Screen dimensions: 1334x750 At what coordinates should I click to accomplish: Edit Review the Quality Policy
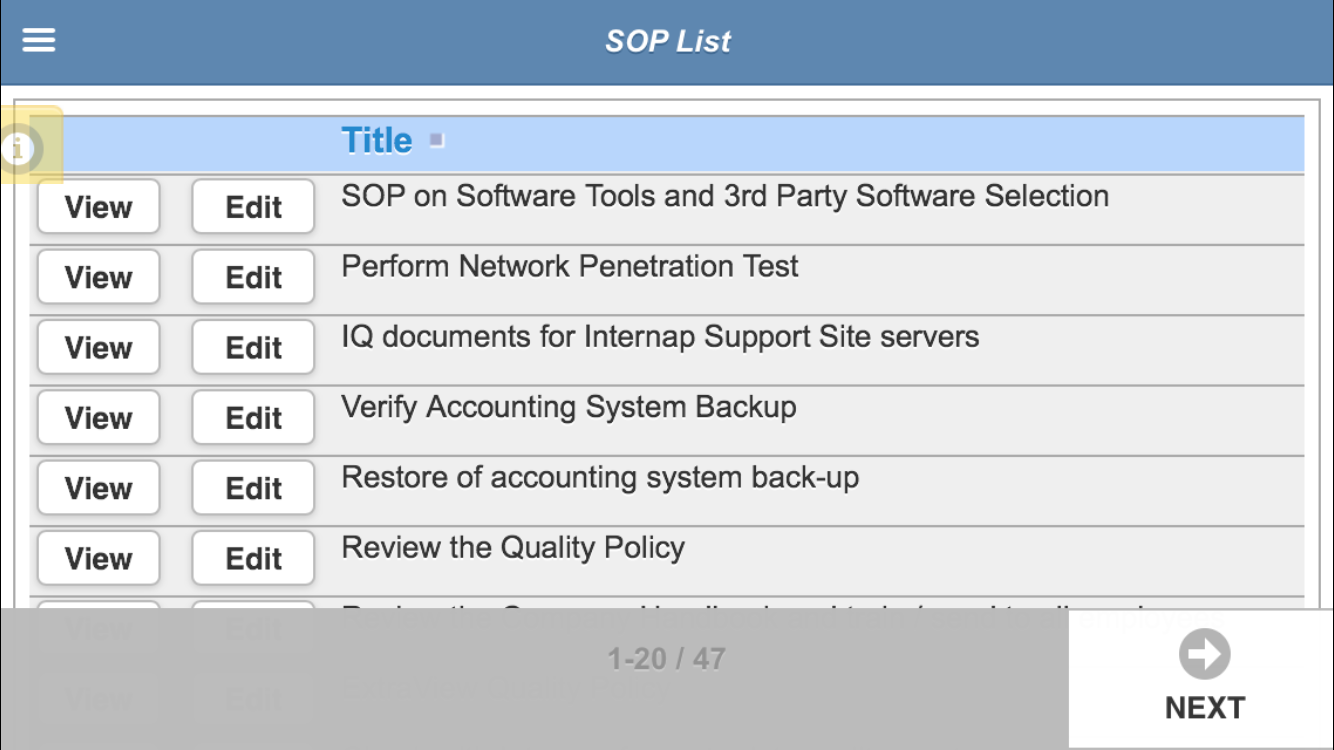tap(253, 558)
